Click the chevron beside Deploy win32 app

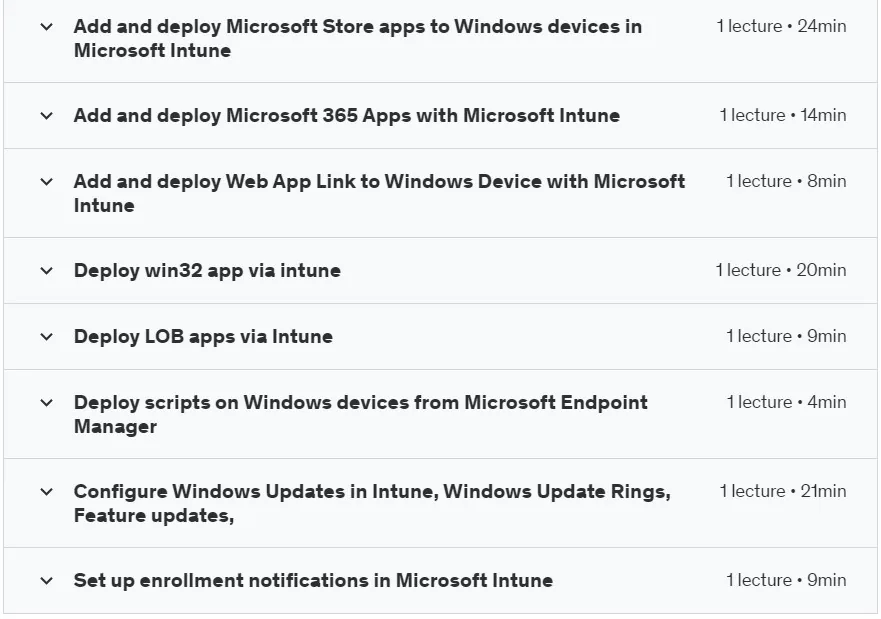[x=47, y=271]
